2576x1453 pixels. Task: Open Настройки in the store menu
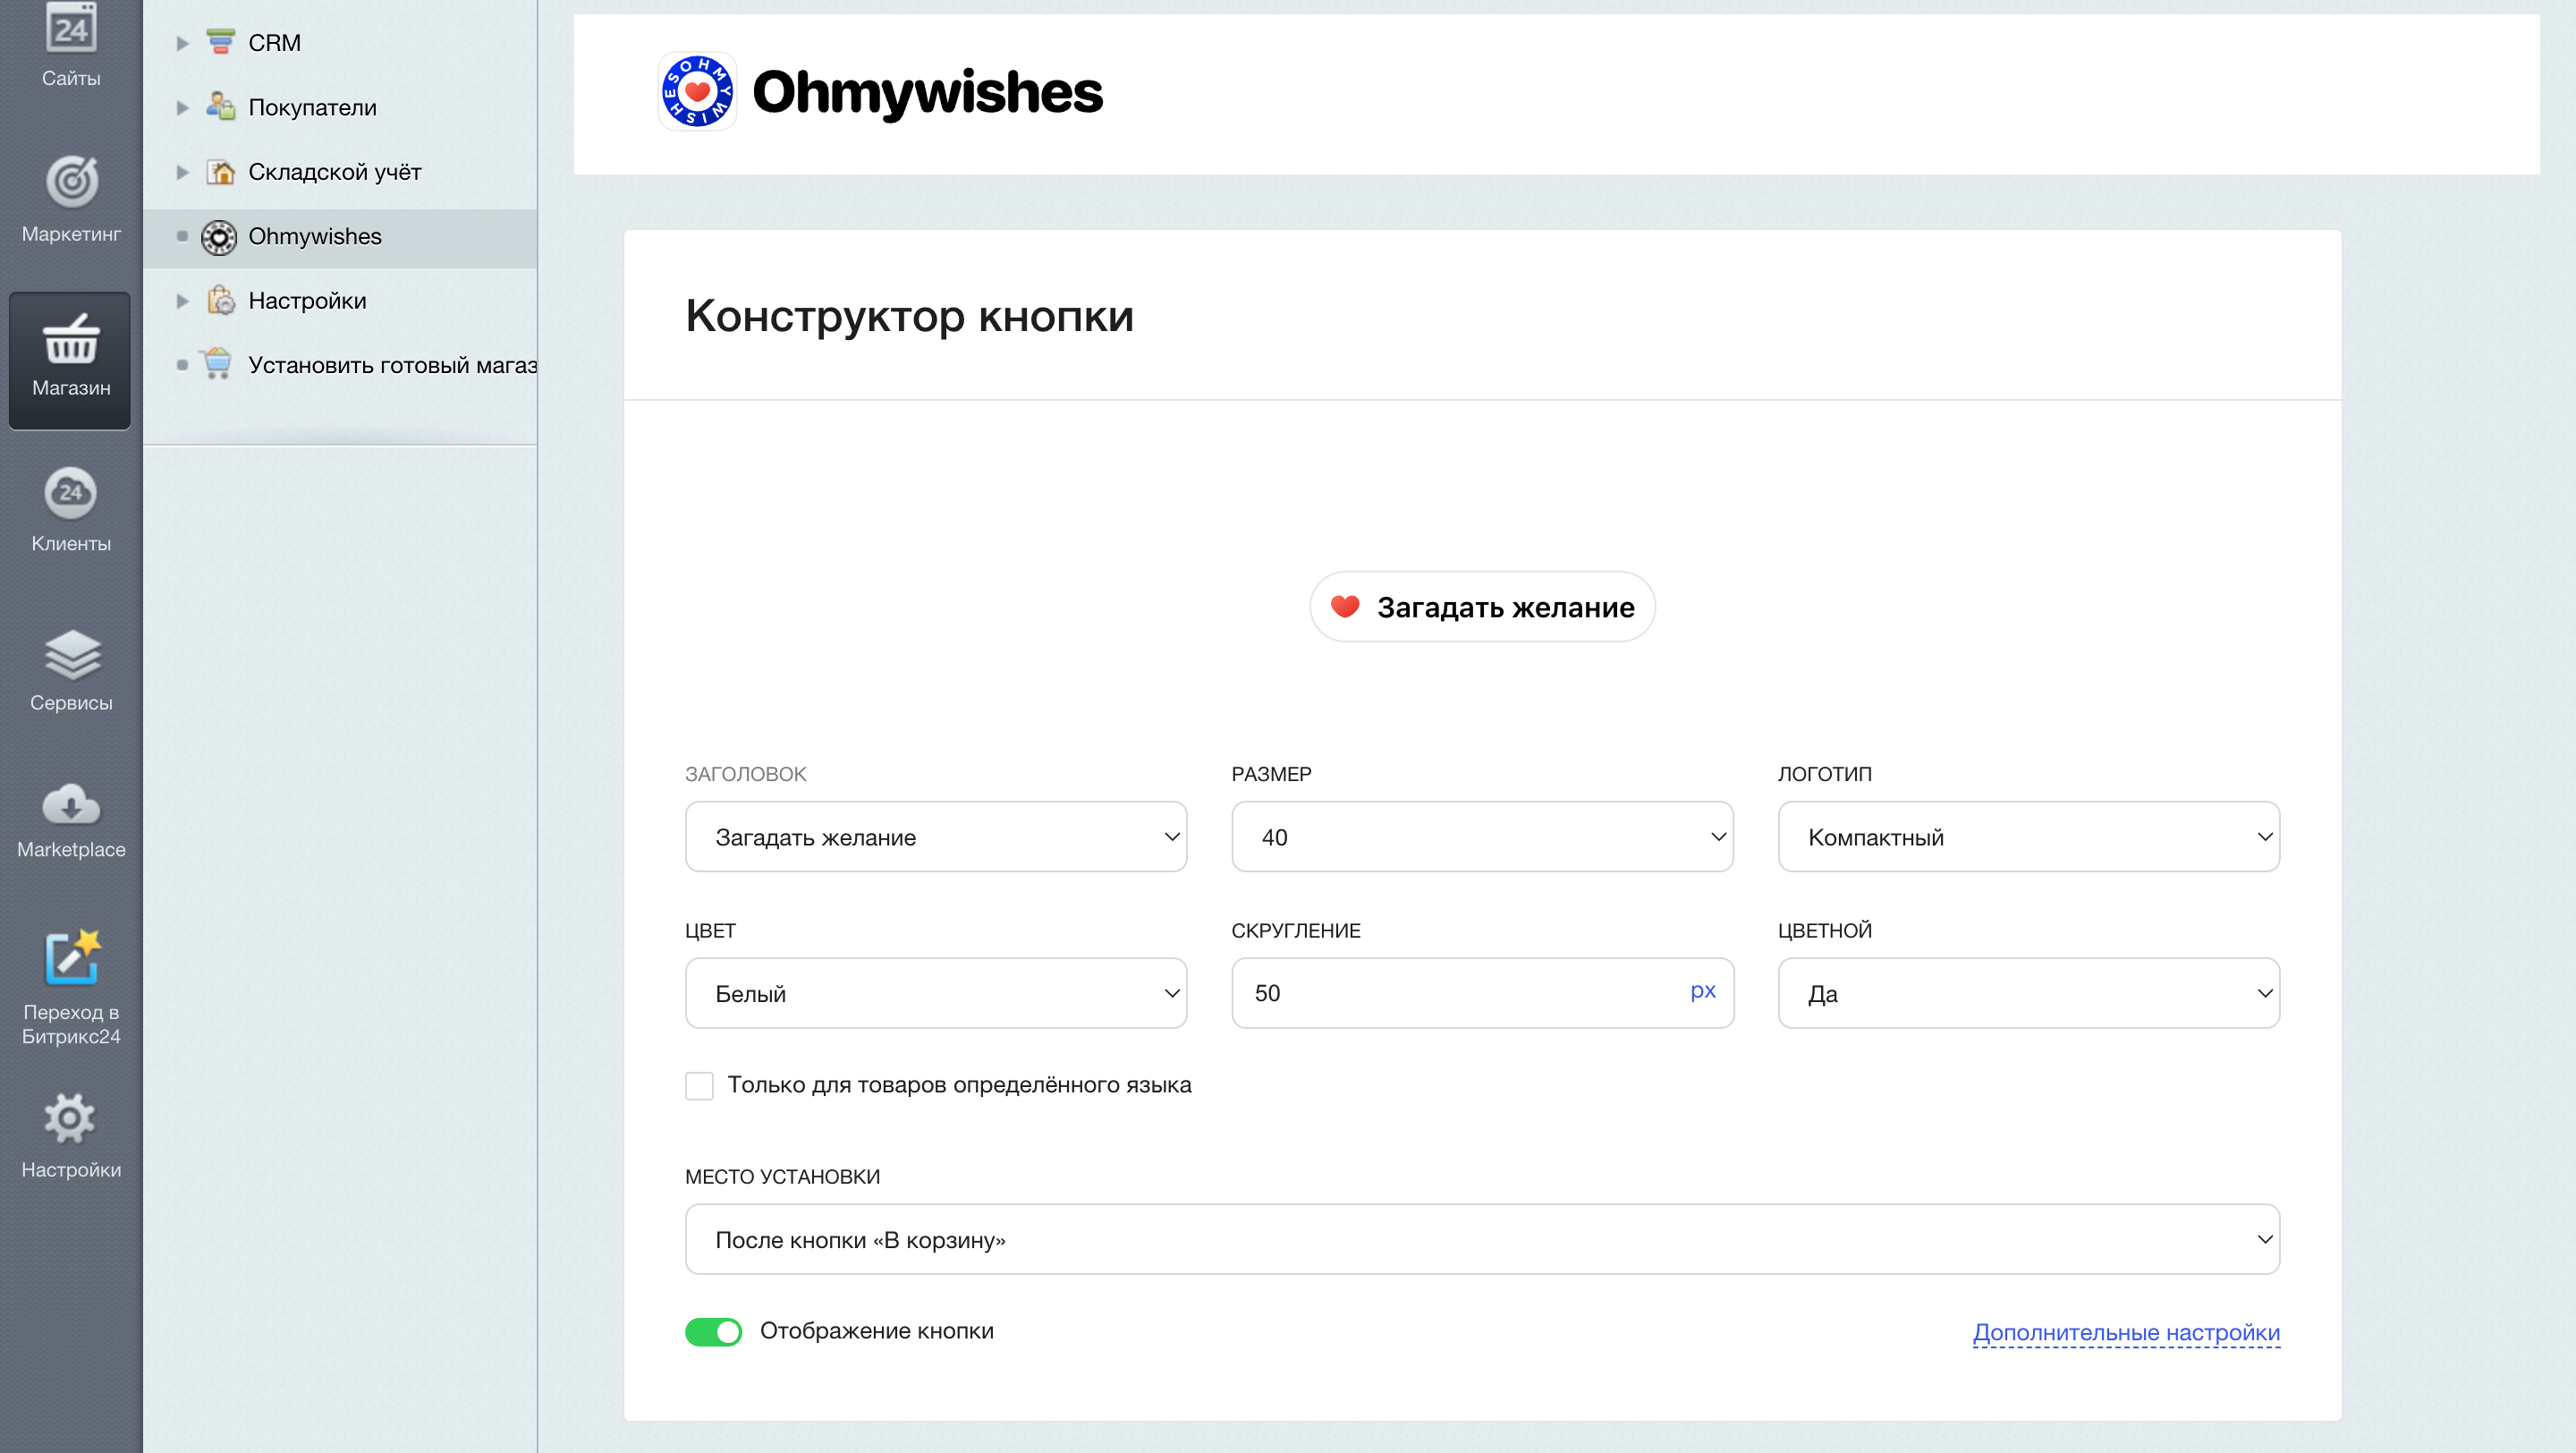coord(307,300)
